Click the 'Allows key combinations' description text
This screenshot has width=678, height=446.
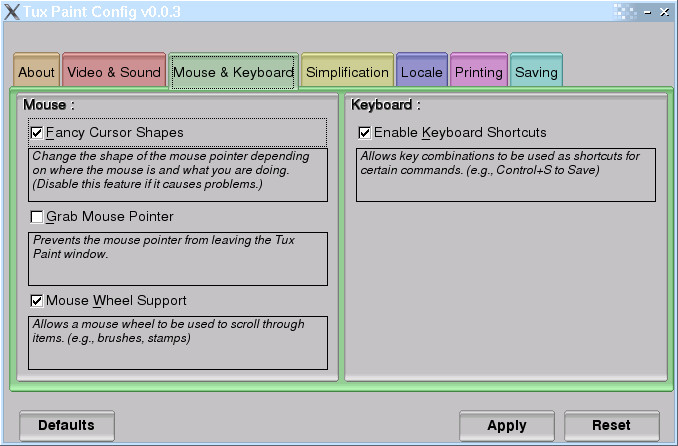tap(506, 175)
